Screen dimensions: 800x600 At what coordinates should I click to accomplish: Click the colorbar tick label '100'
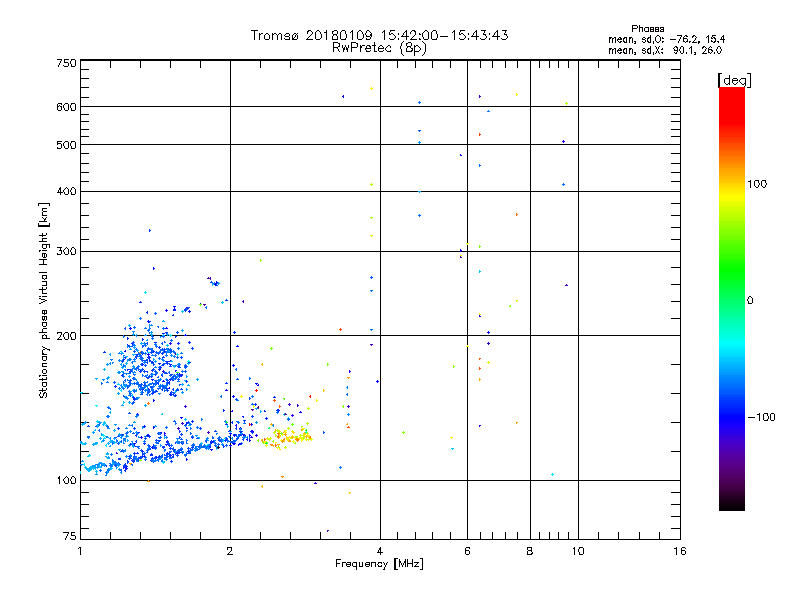coord(757,184)
